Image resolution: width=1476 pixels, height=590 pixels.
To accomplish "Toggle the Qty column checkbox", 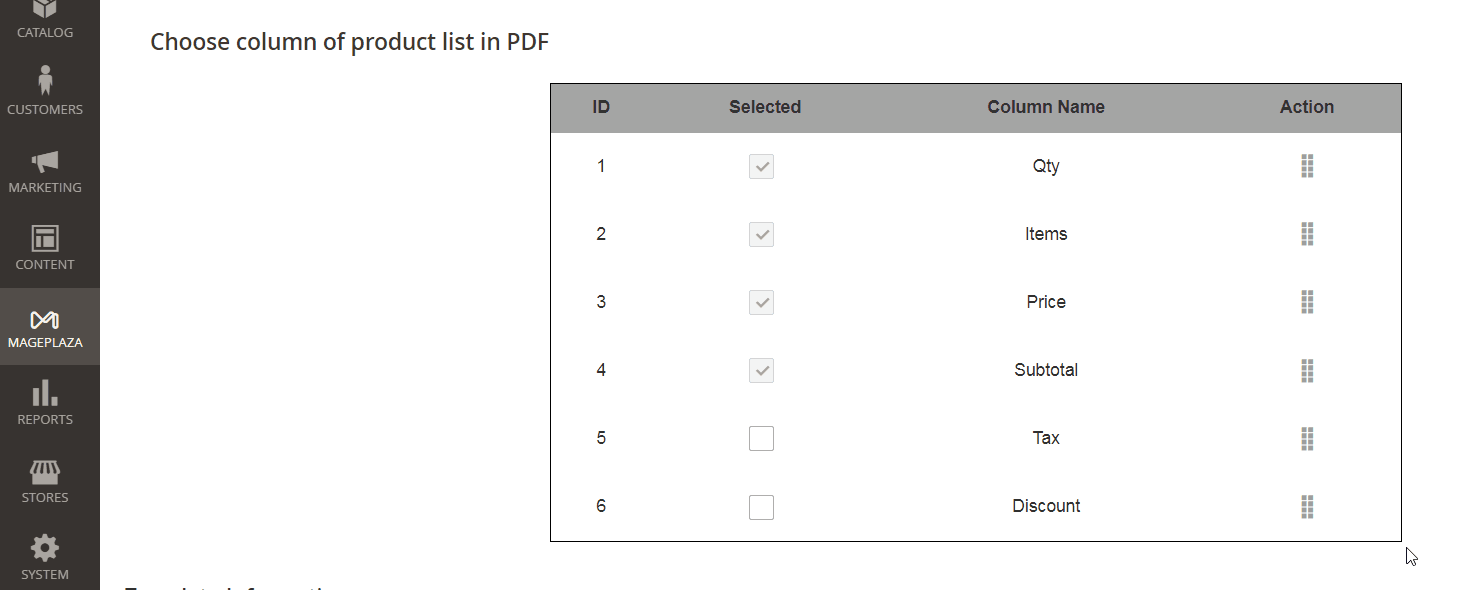I will [761, 167].
